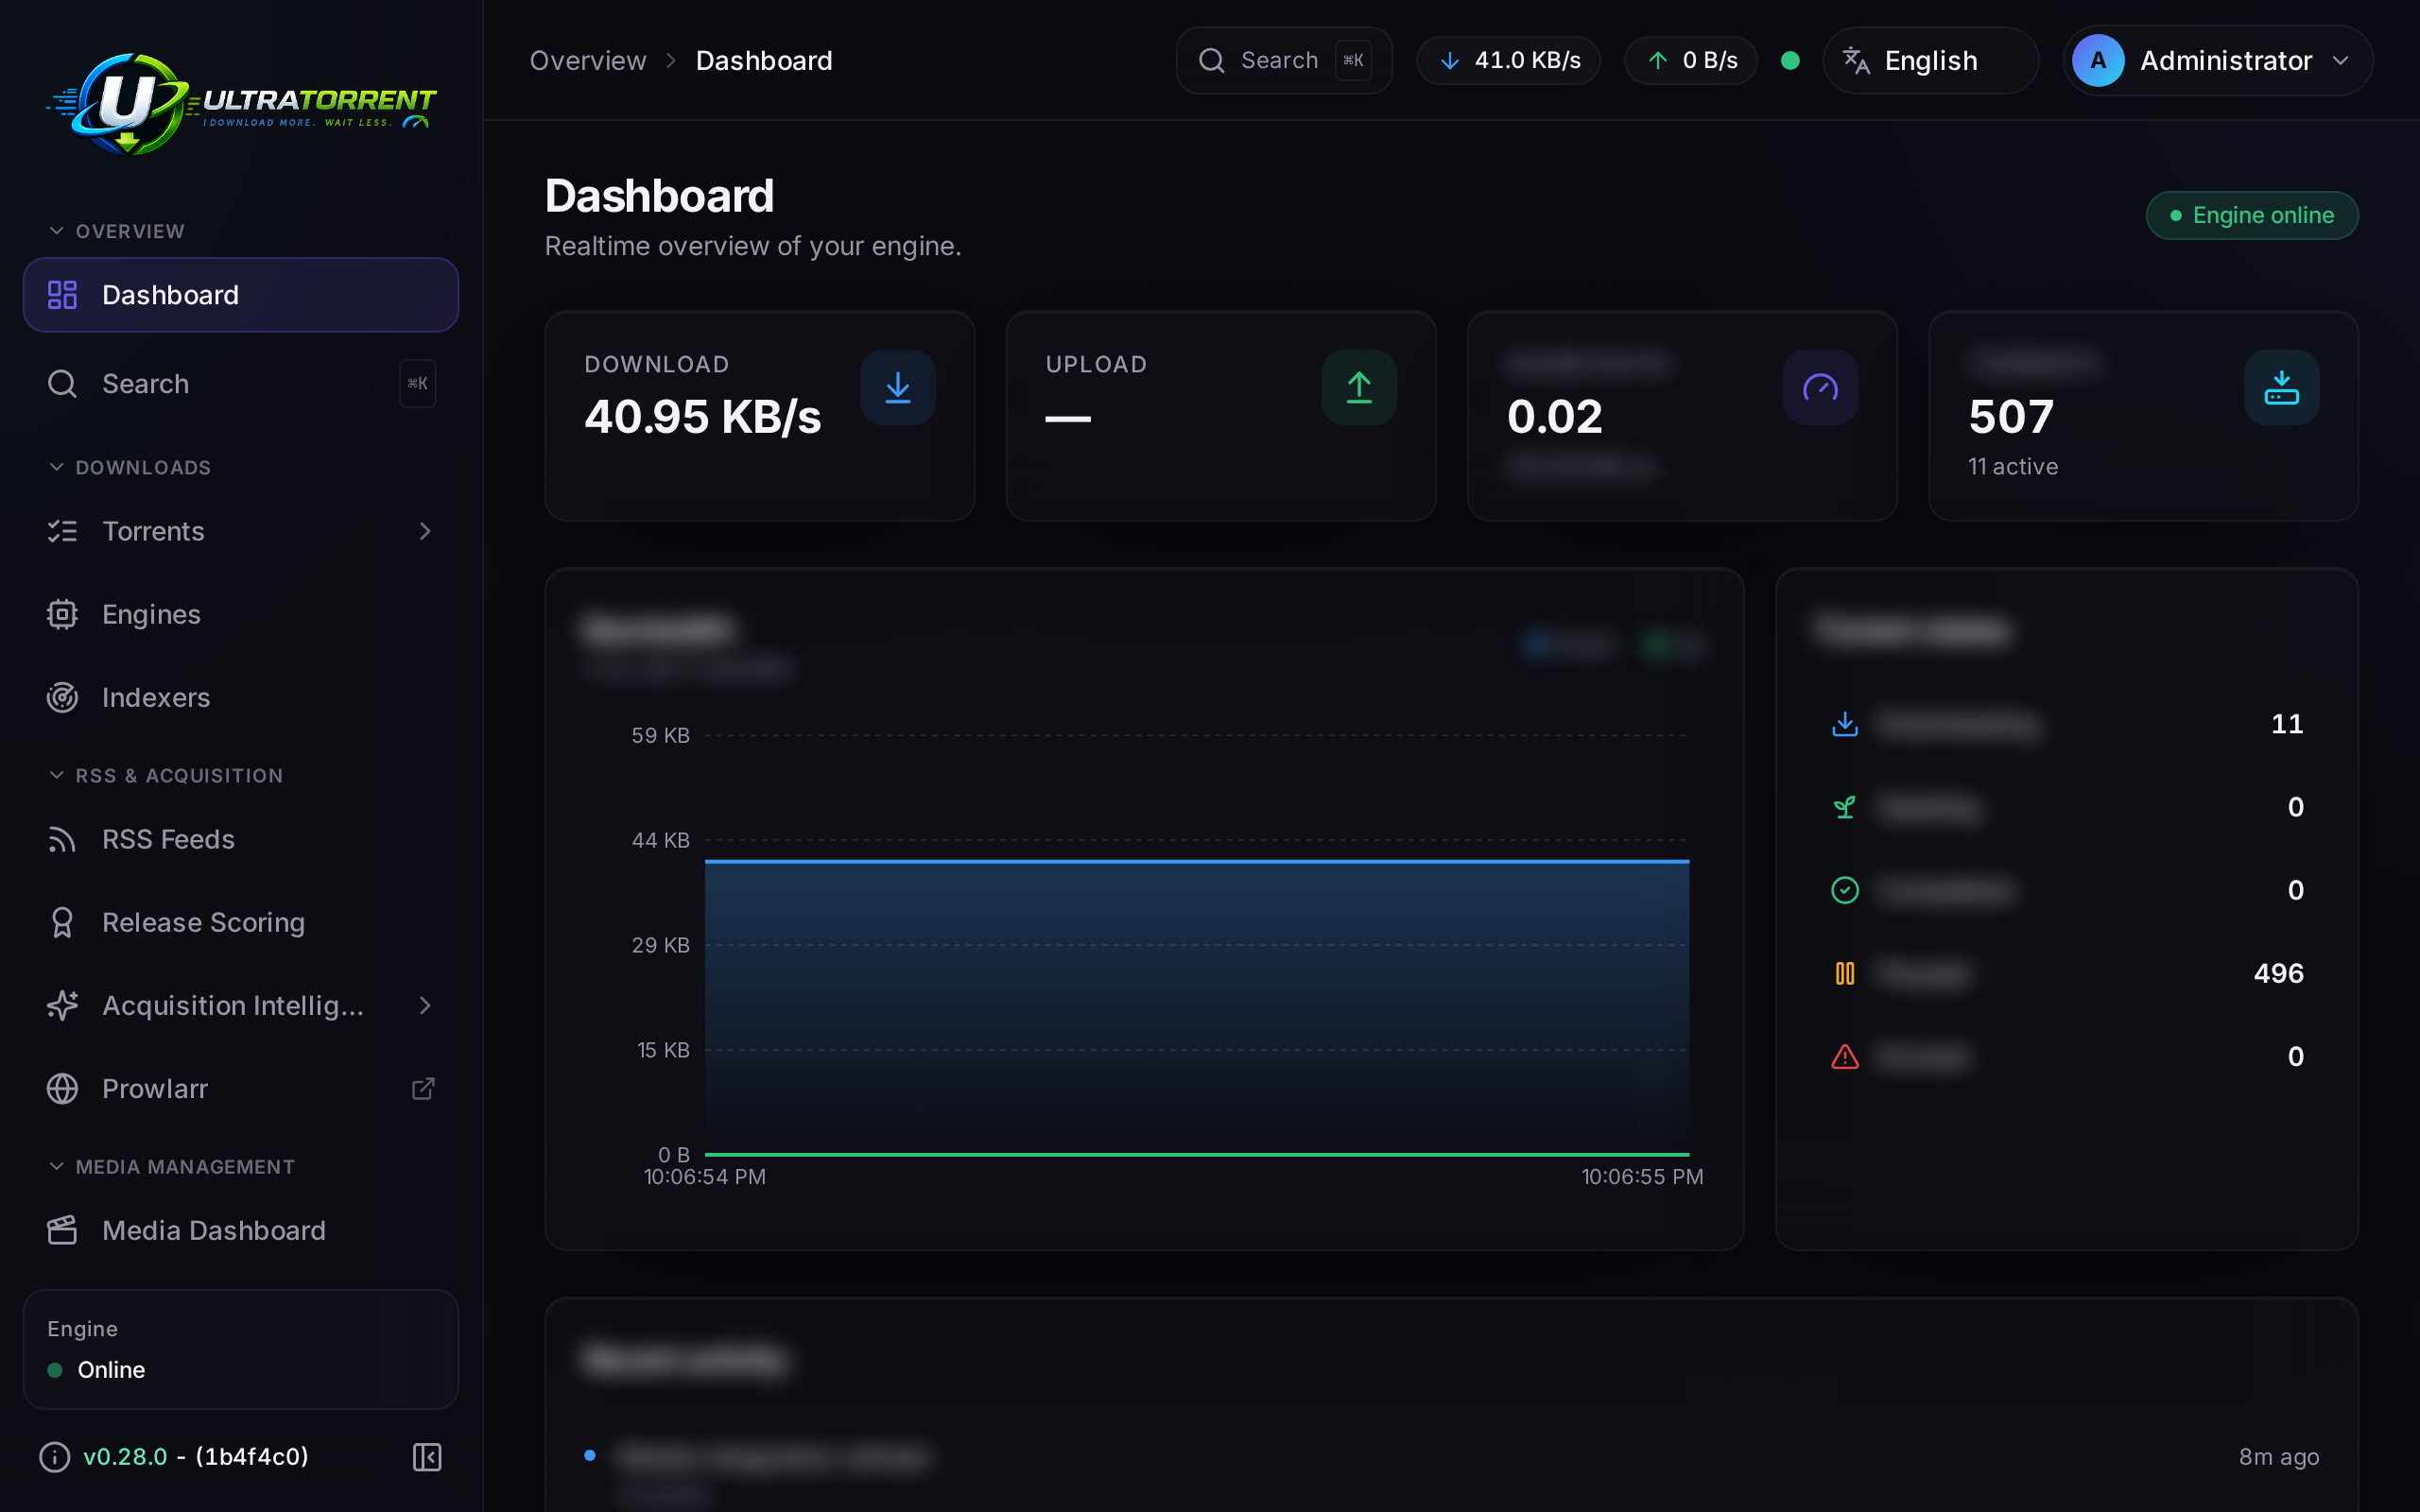Click Prowlarr external link icon

424,1088
